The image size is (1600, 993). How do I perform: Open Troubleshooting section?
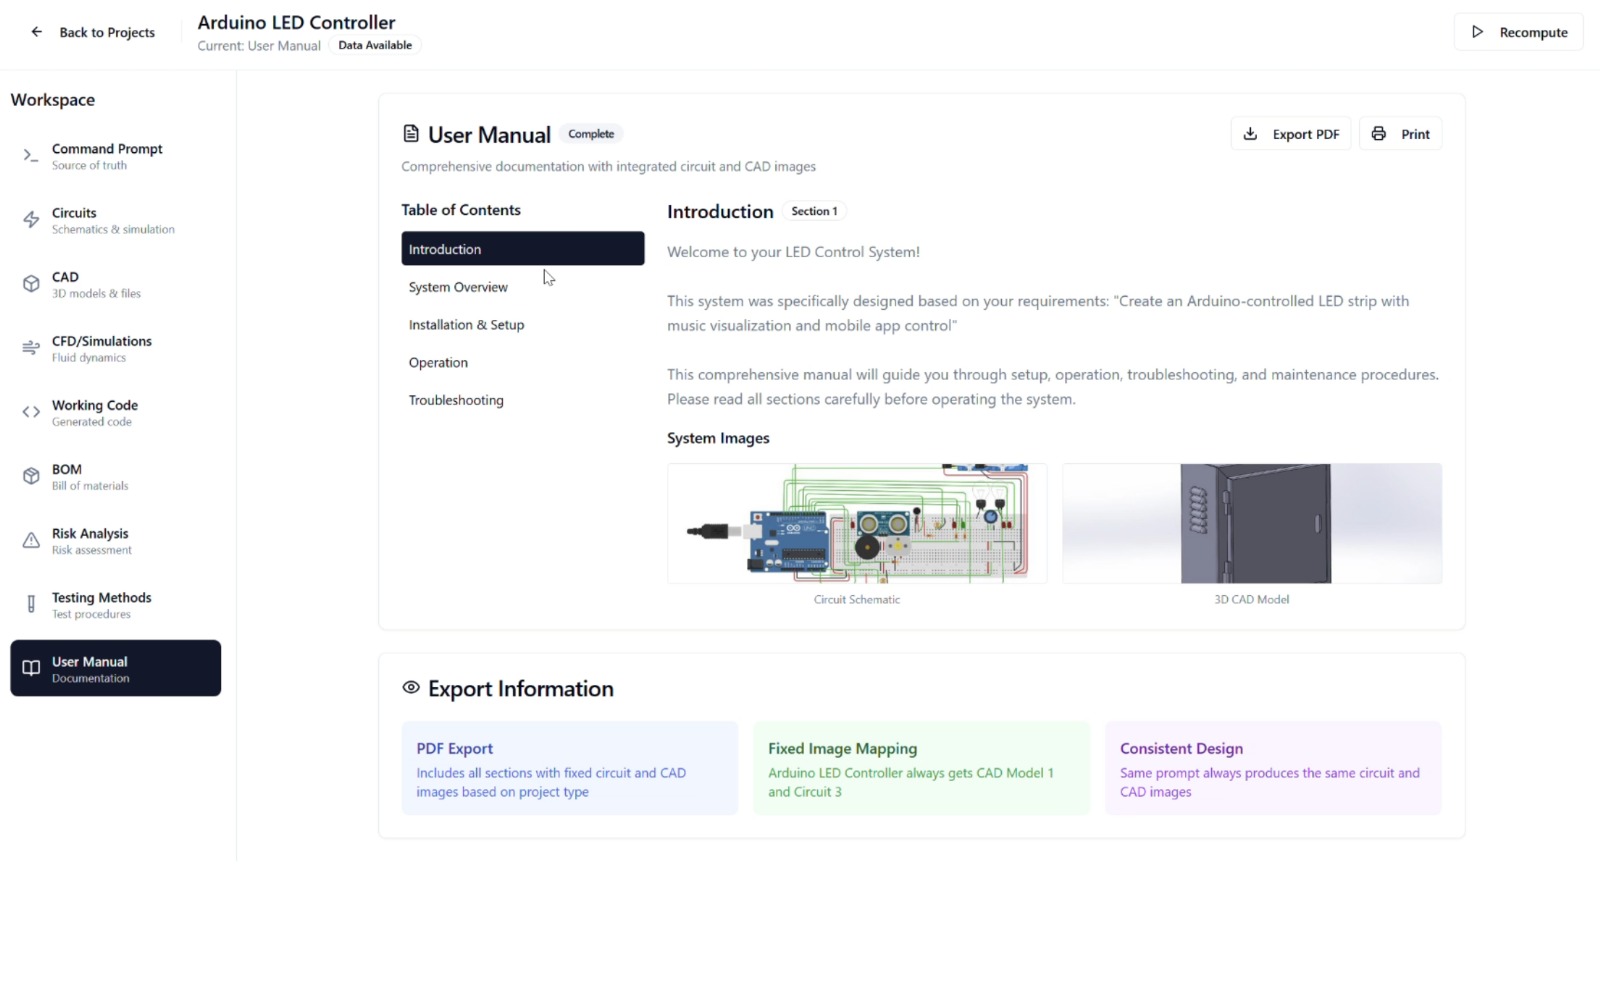(523, 400)
